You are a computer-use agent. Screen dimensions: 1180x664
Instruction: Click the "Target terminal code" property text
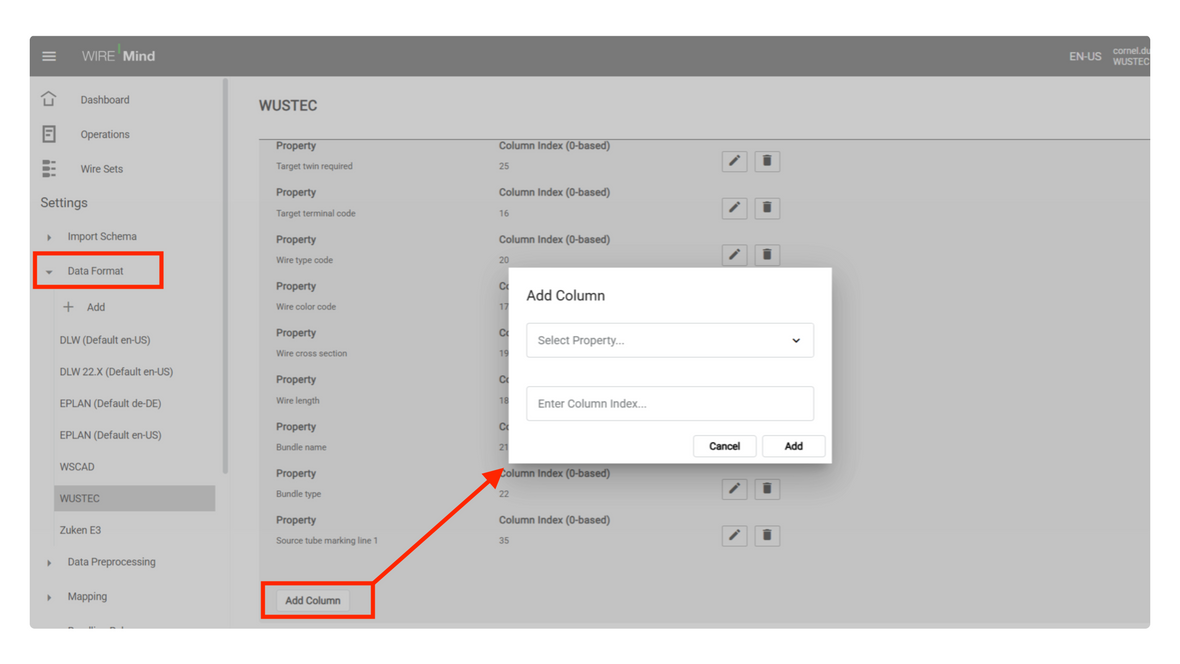[315, 213]
